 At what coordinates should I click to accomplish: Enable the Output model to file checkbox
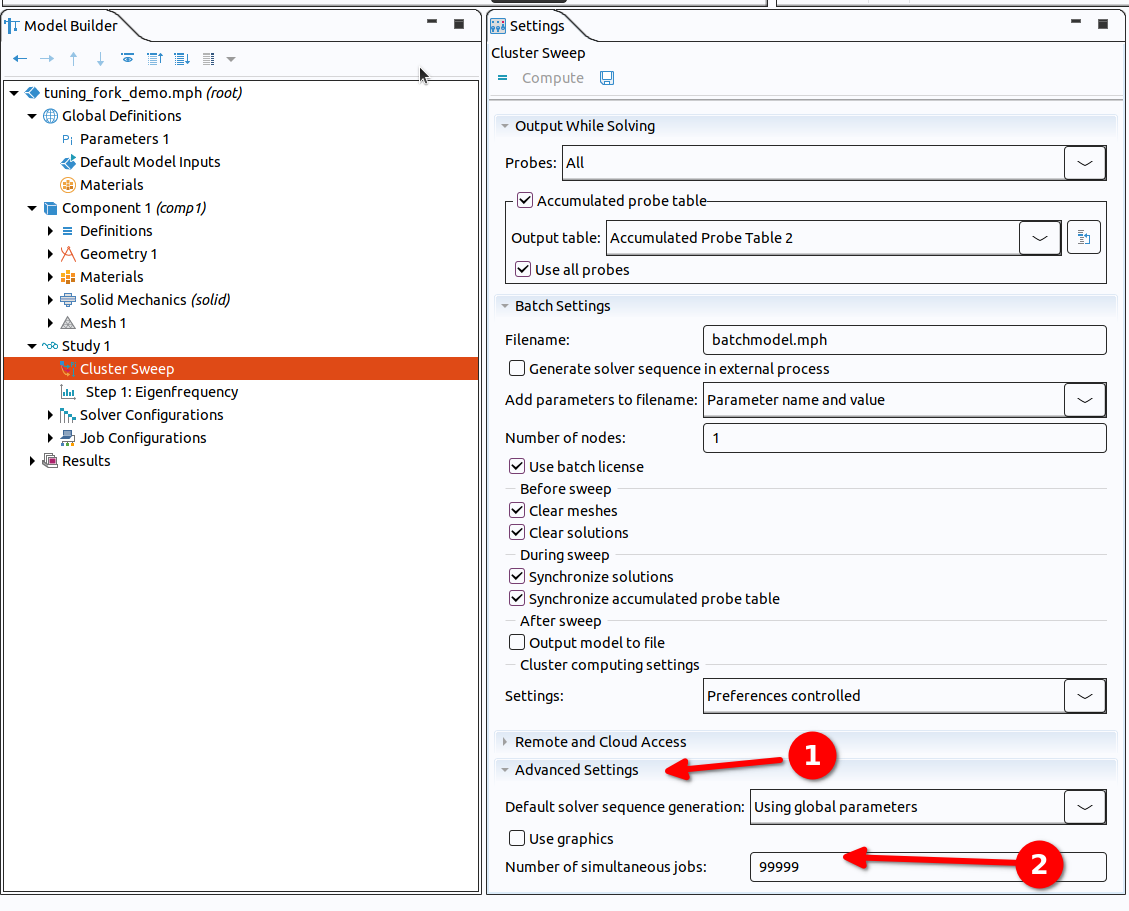(517, 642)
